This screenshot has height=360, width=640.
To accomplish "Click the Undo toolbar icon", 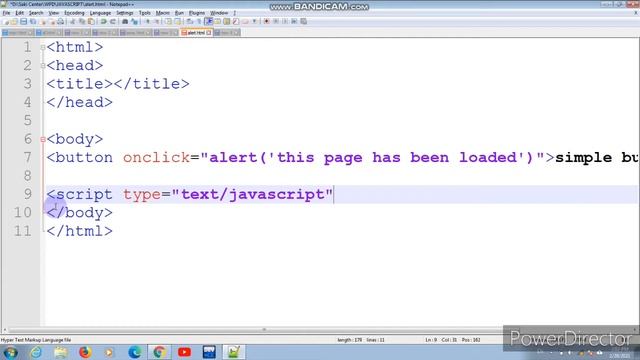I will point(104,21).
